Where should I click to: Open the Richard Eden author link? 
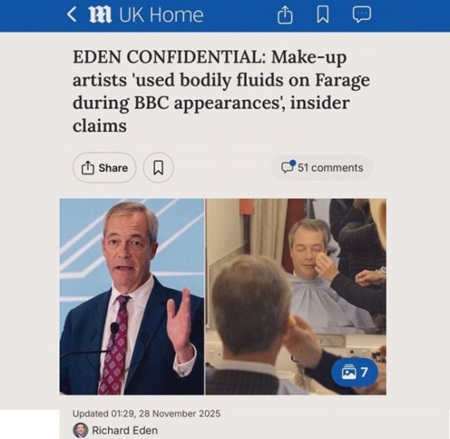[125, 430]
